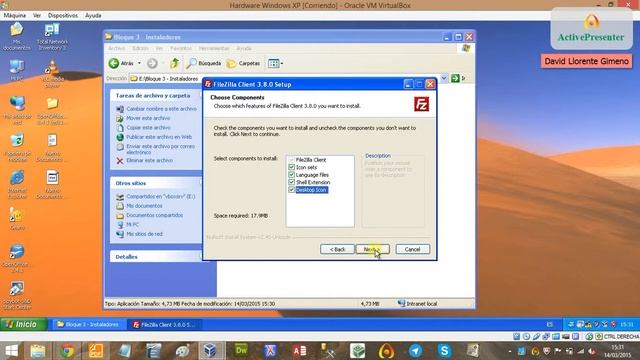The image size is (640, 360).
Task: Open Google Chrome on host taskbar
Action: click(x=67, y=351)
